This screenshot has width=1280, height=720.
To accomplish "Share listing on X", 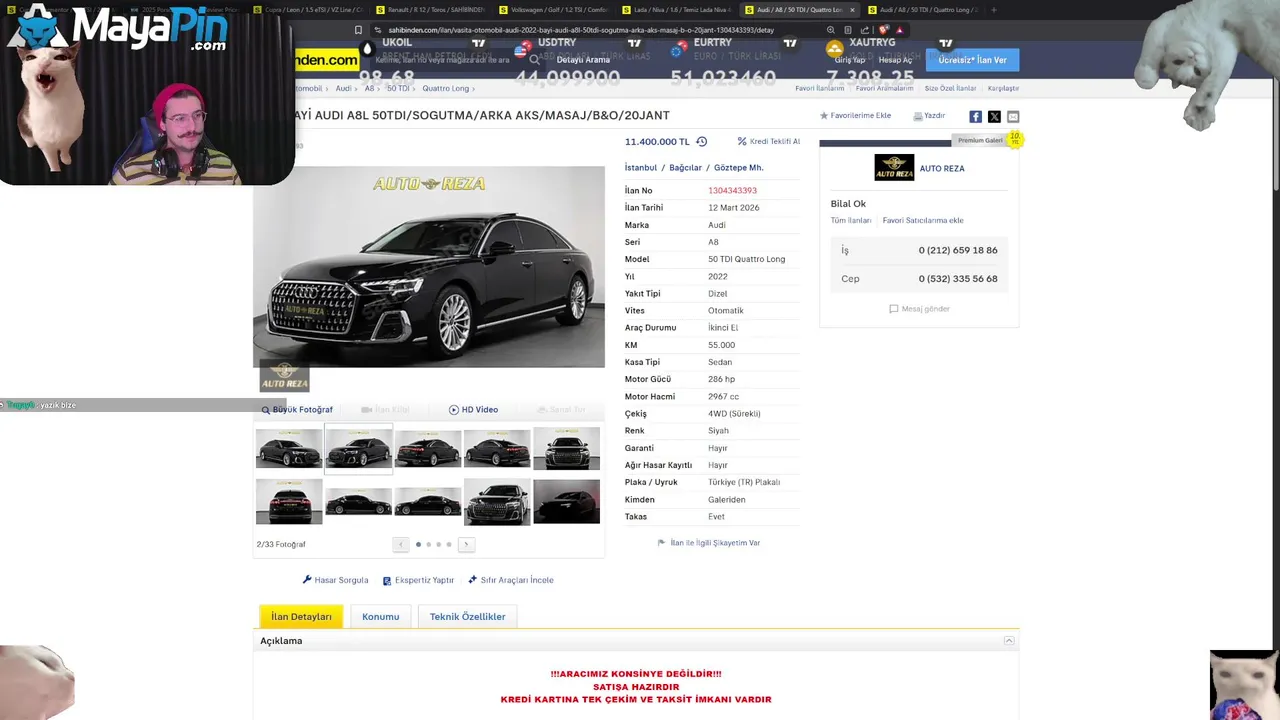I will pos(994,117).
